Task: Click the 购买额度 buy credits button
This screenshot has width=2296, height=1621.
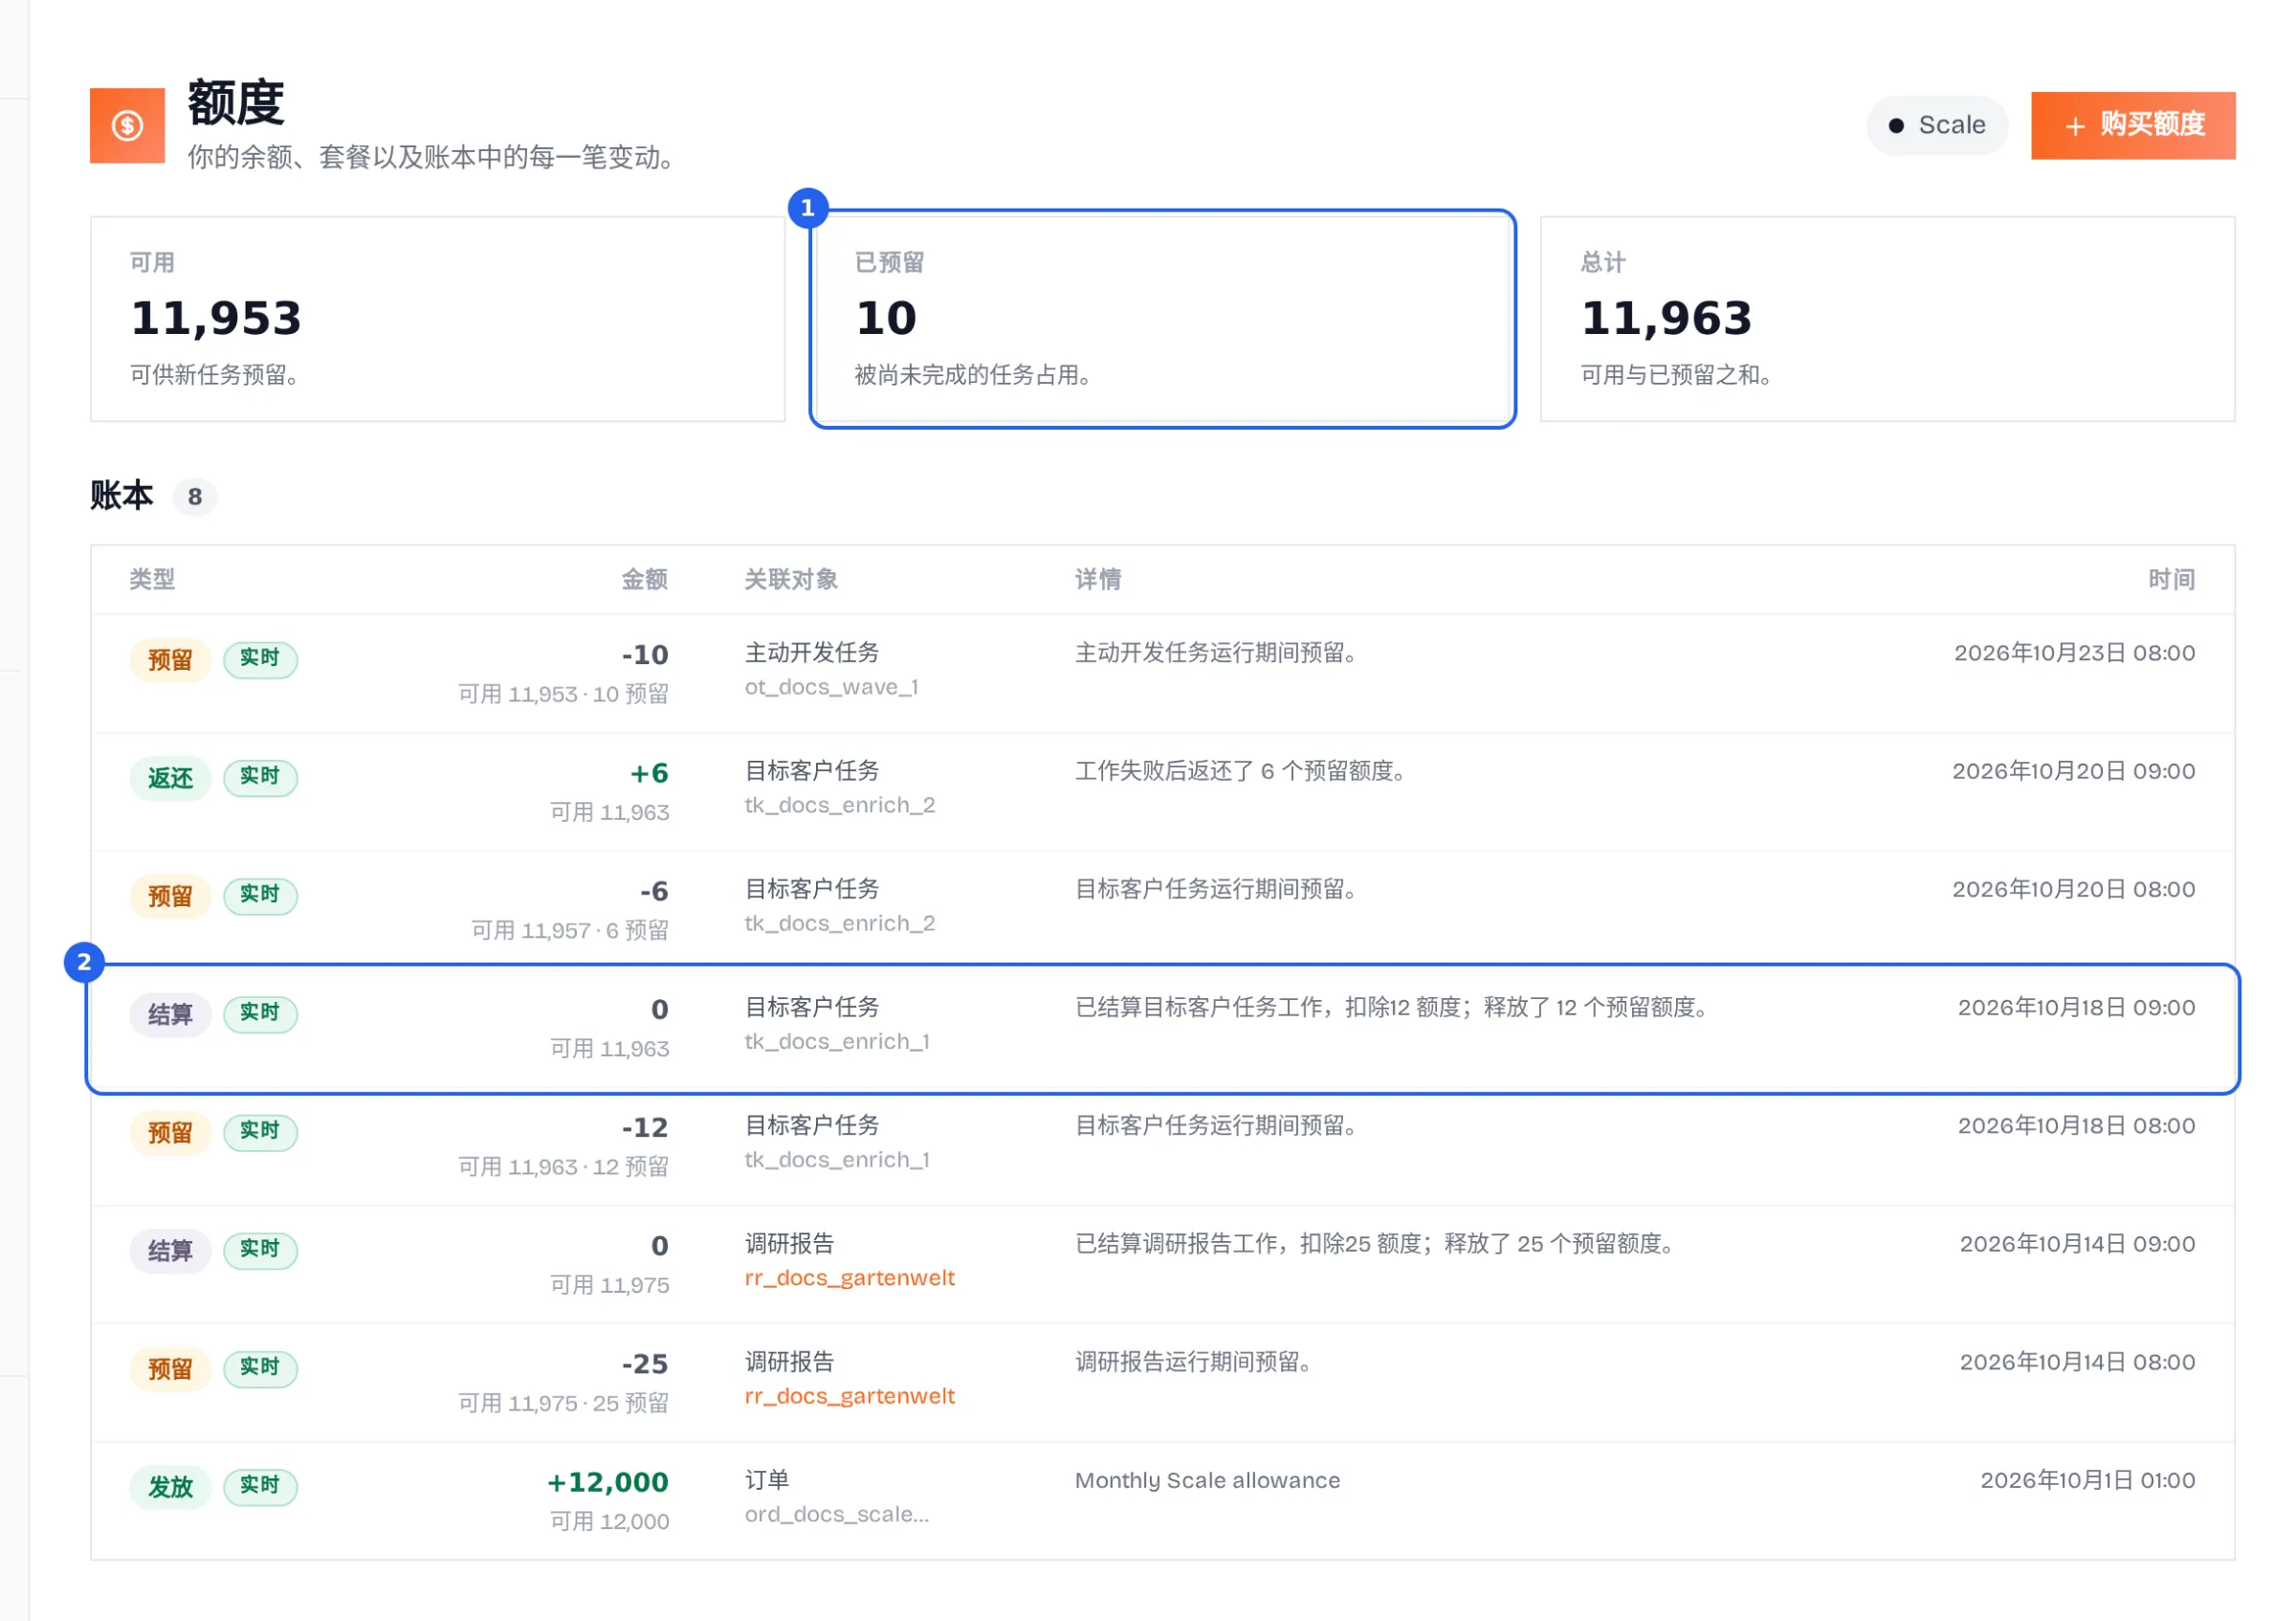Action: 2133,125
